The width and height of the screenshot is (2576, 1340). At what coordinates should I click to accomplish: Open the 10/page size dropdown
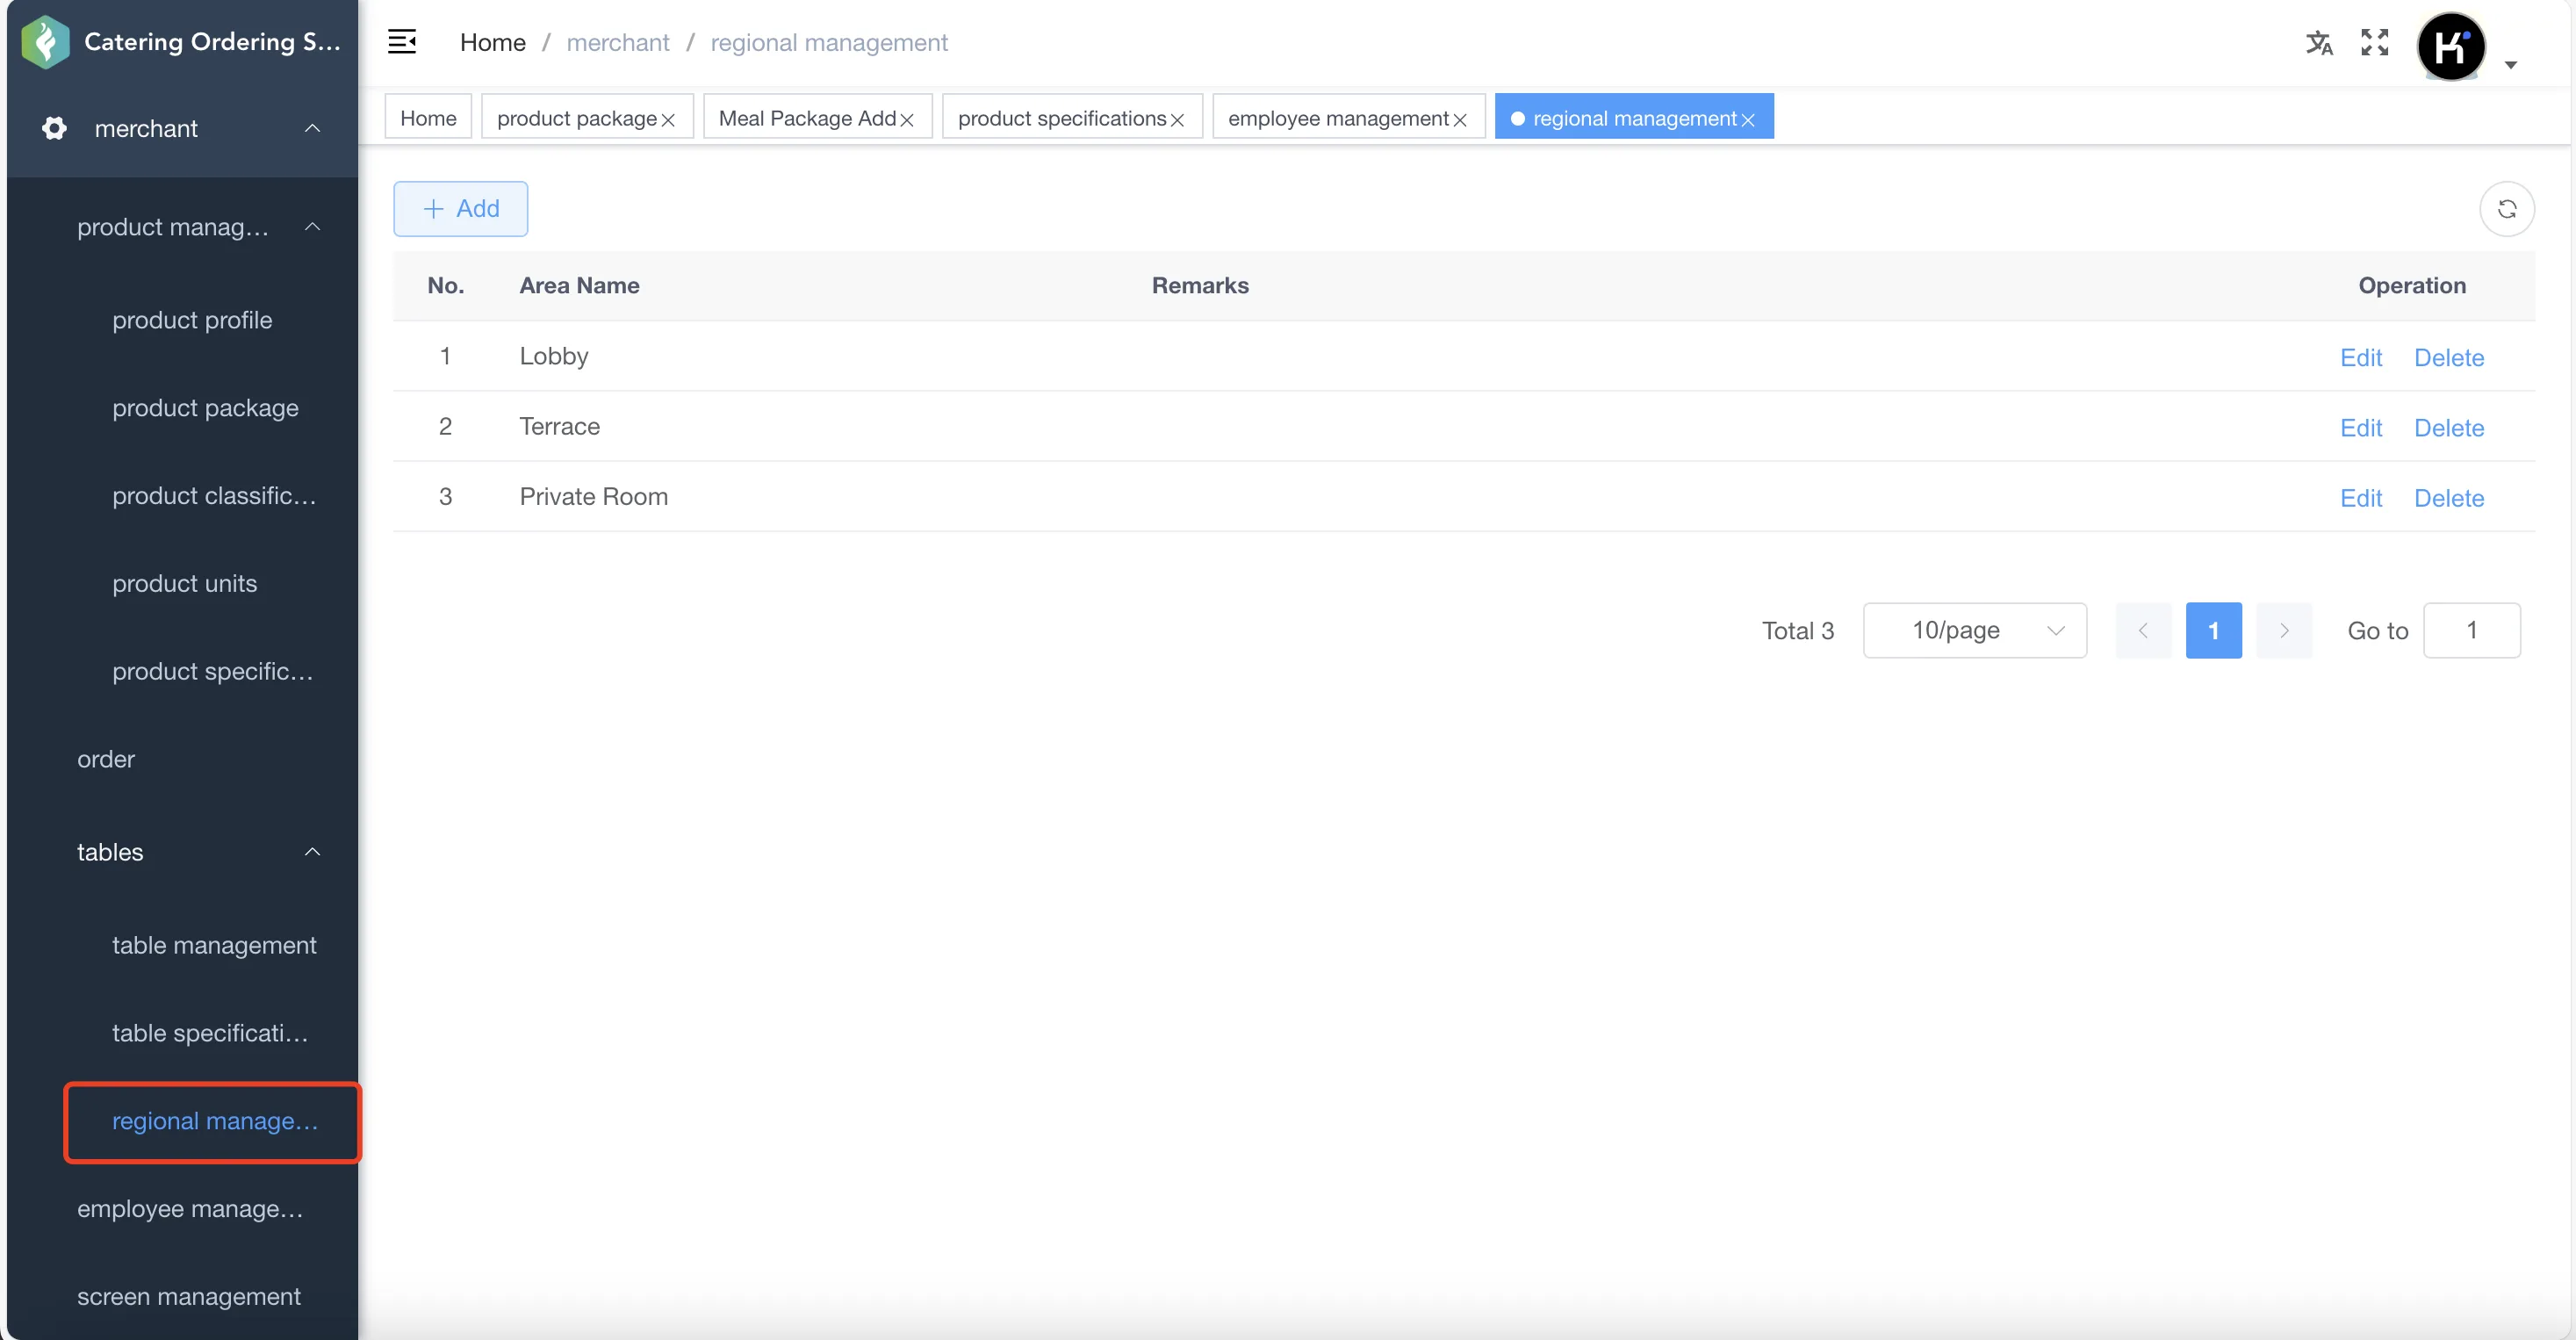(1974, 630)
